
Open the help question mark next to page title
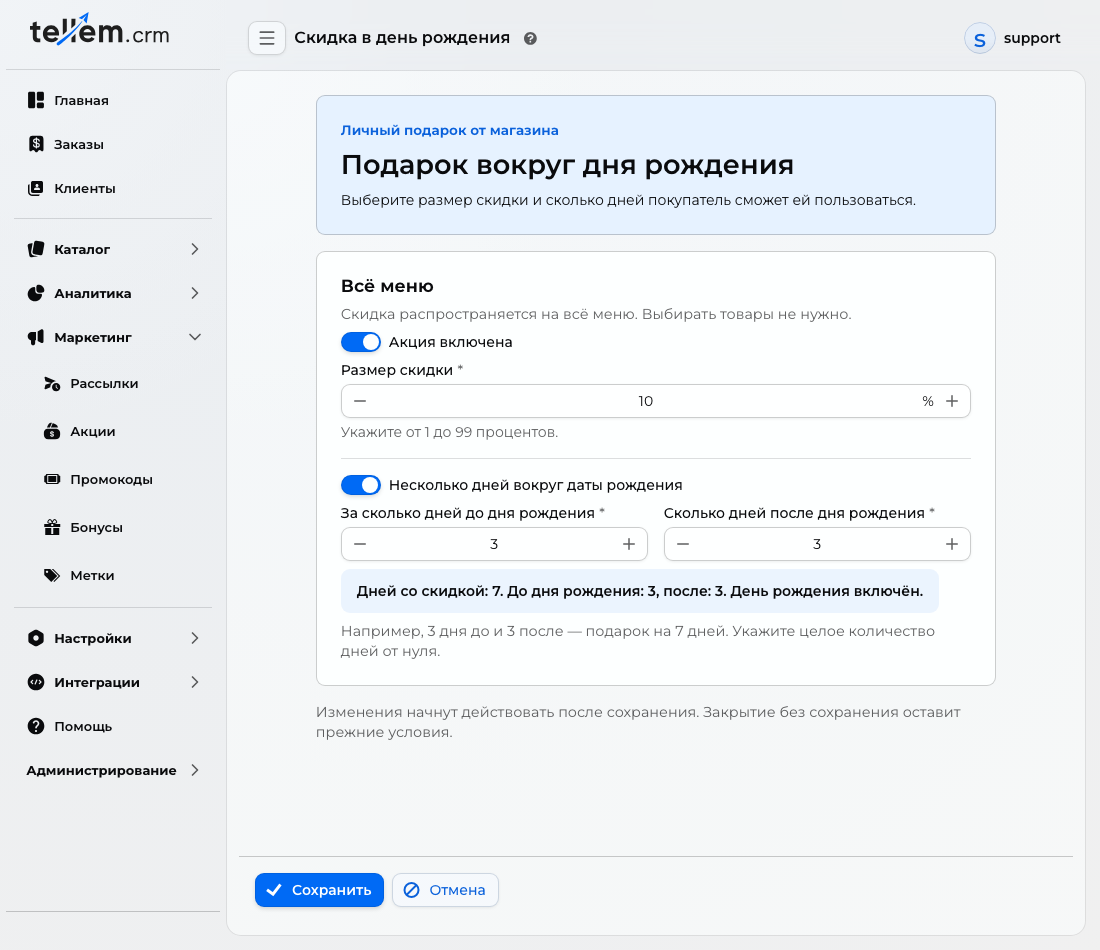[530, 39]
